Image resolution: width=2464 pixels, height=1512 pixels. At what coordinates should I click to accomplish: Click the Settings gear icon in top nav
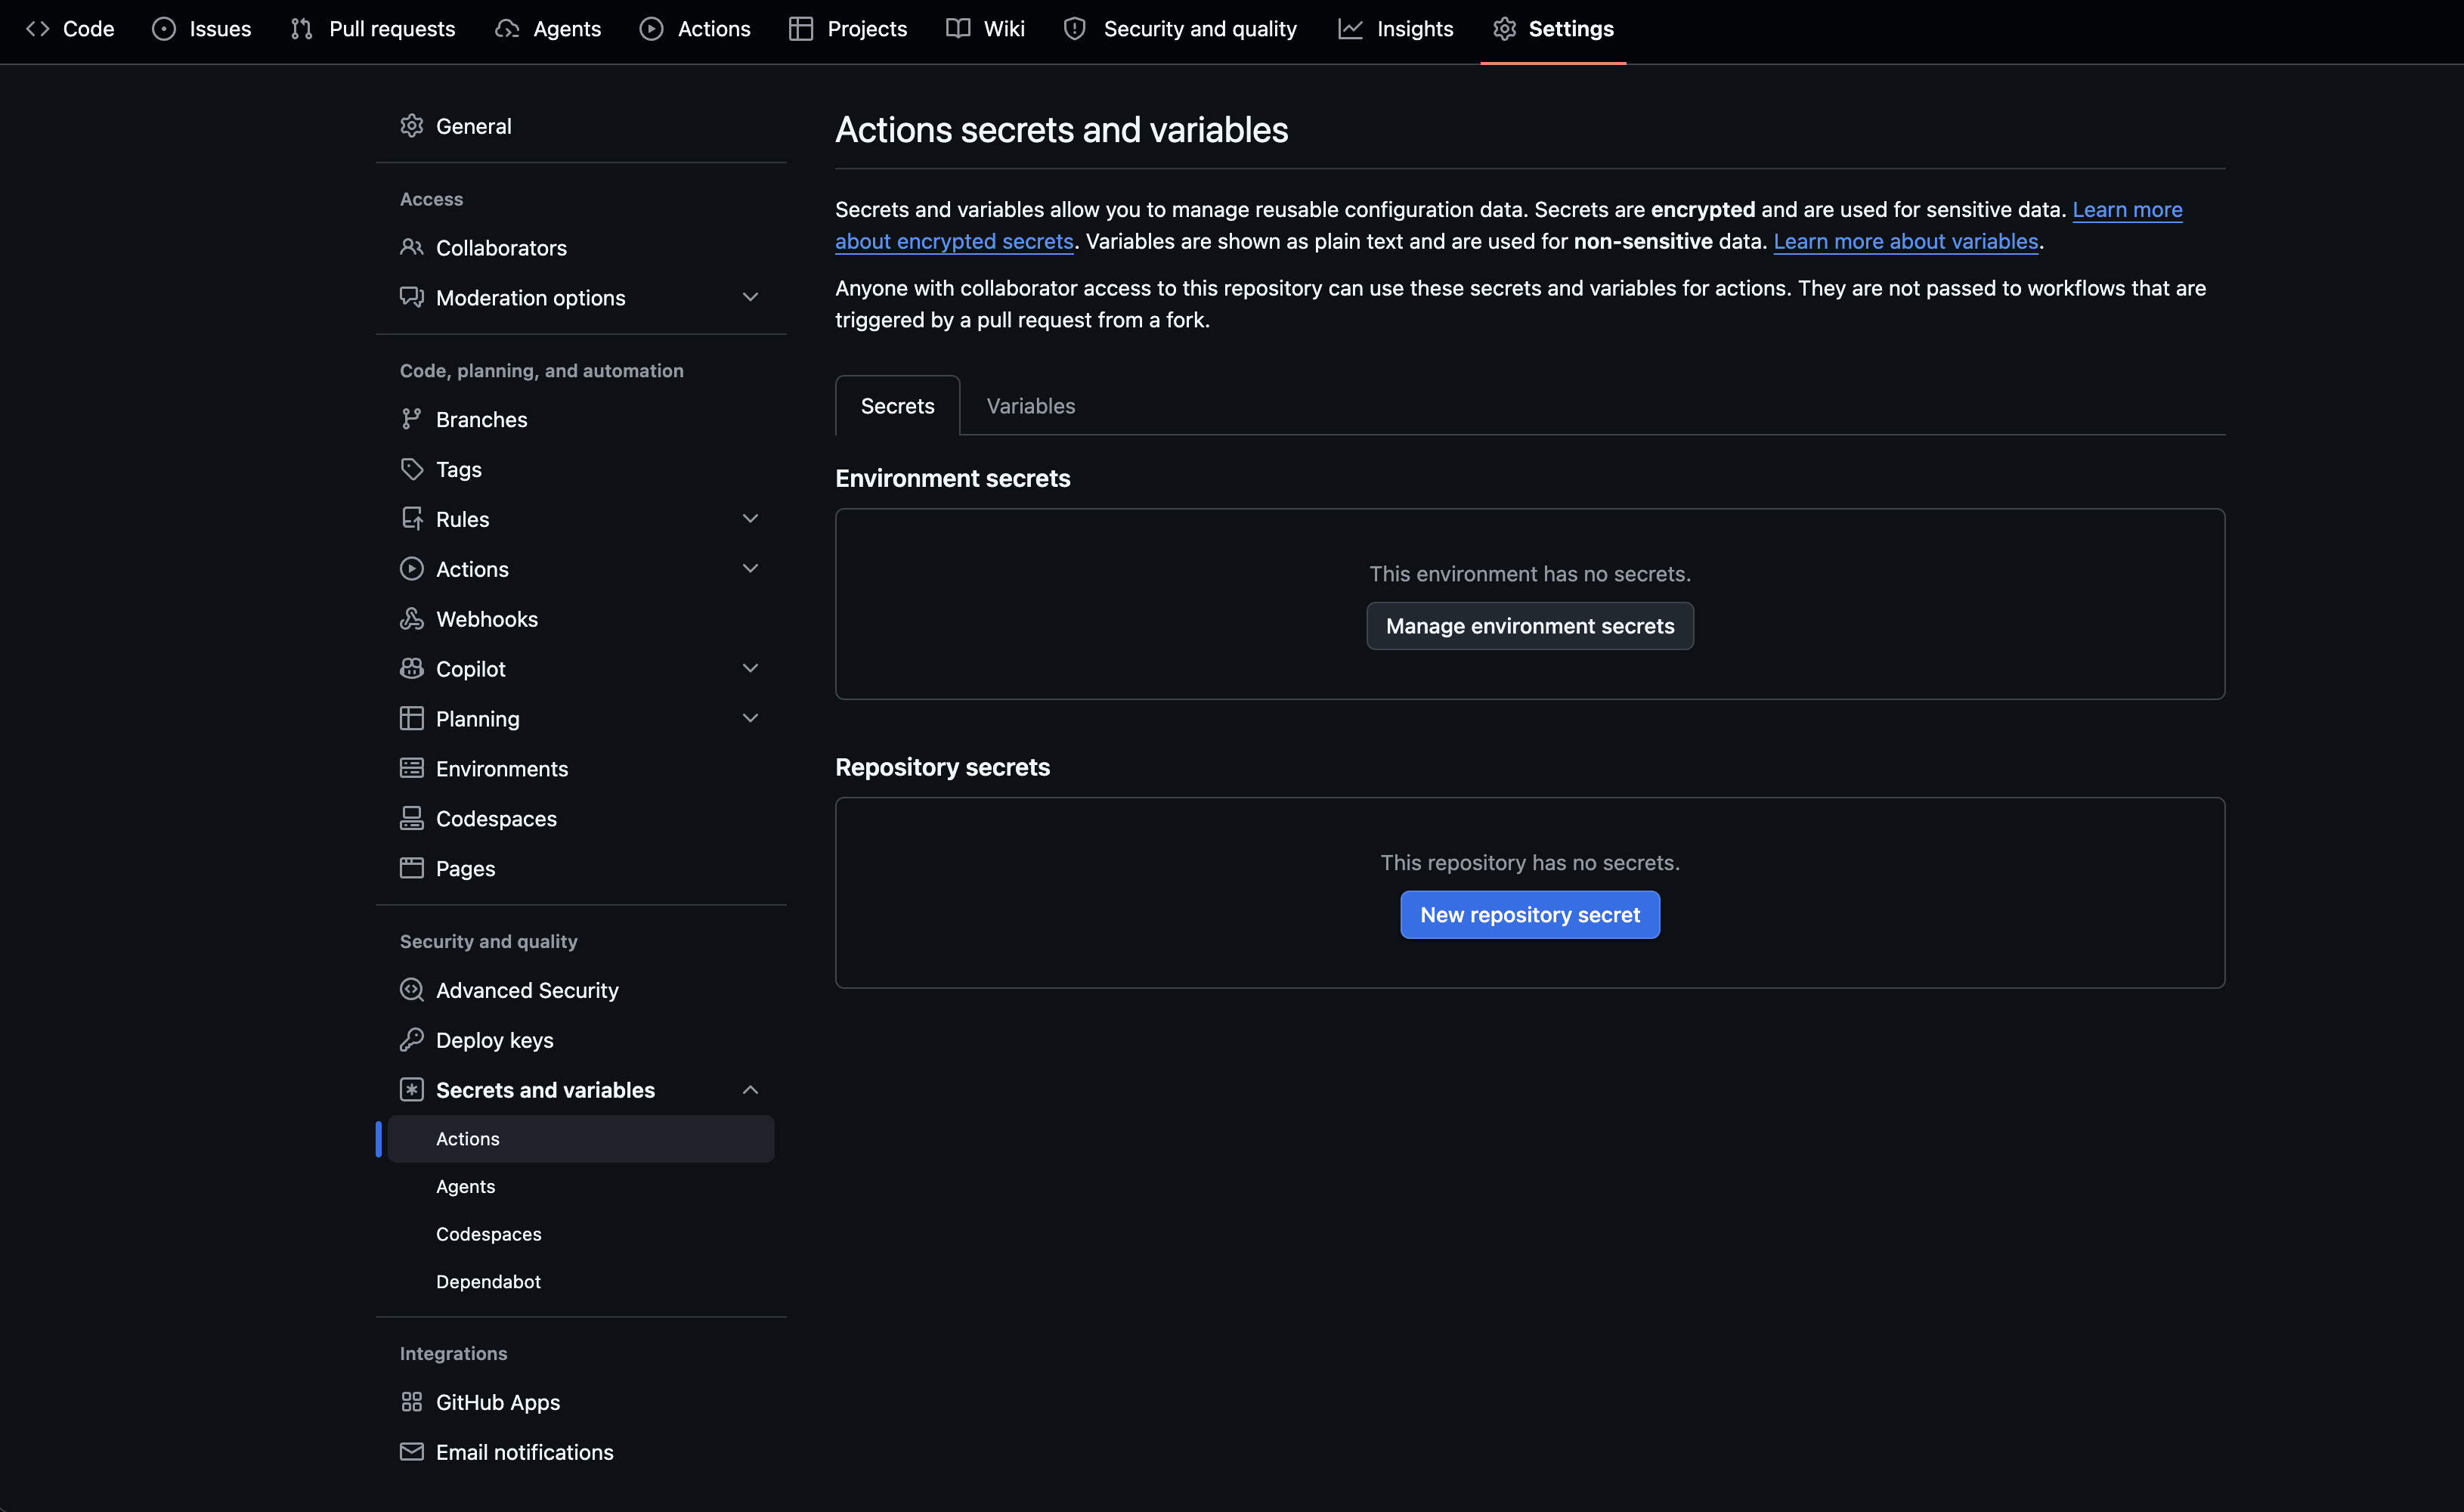(1505, 29)
